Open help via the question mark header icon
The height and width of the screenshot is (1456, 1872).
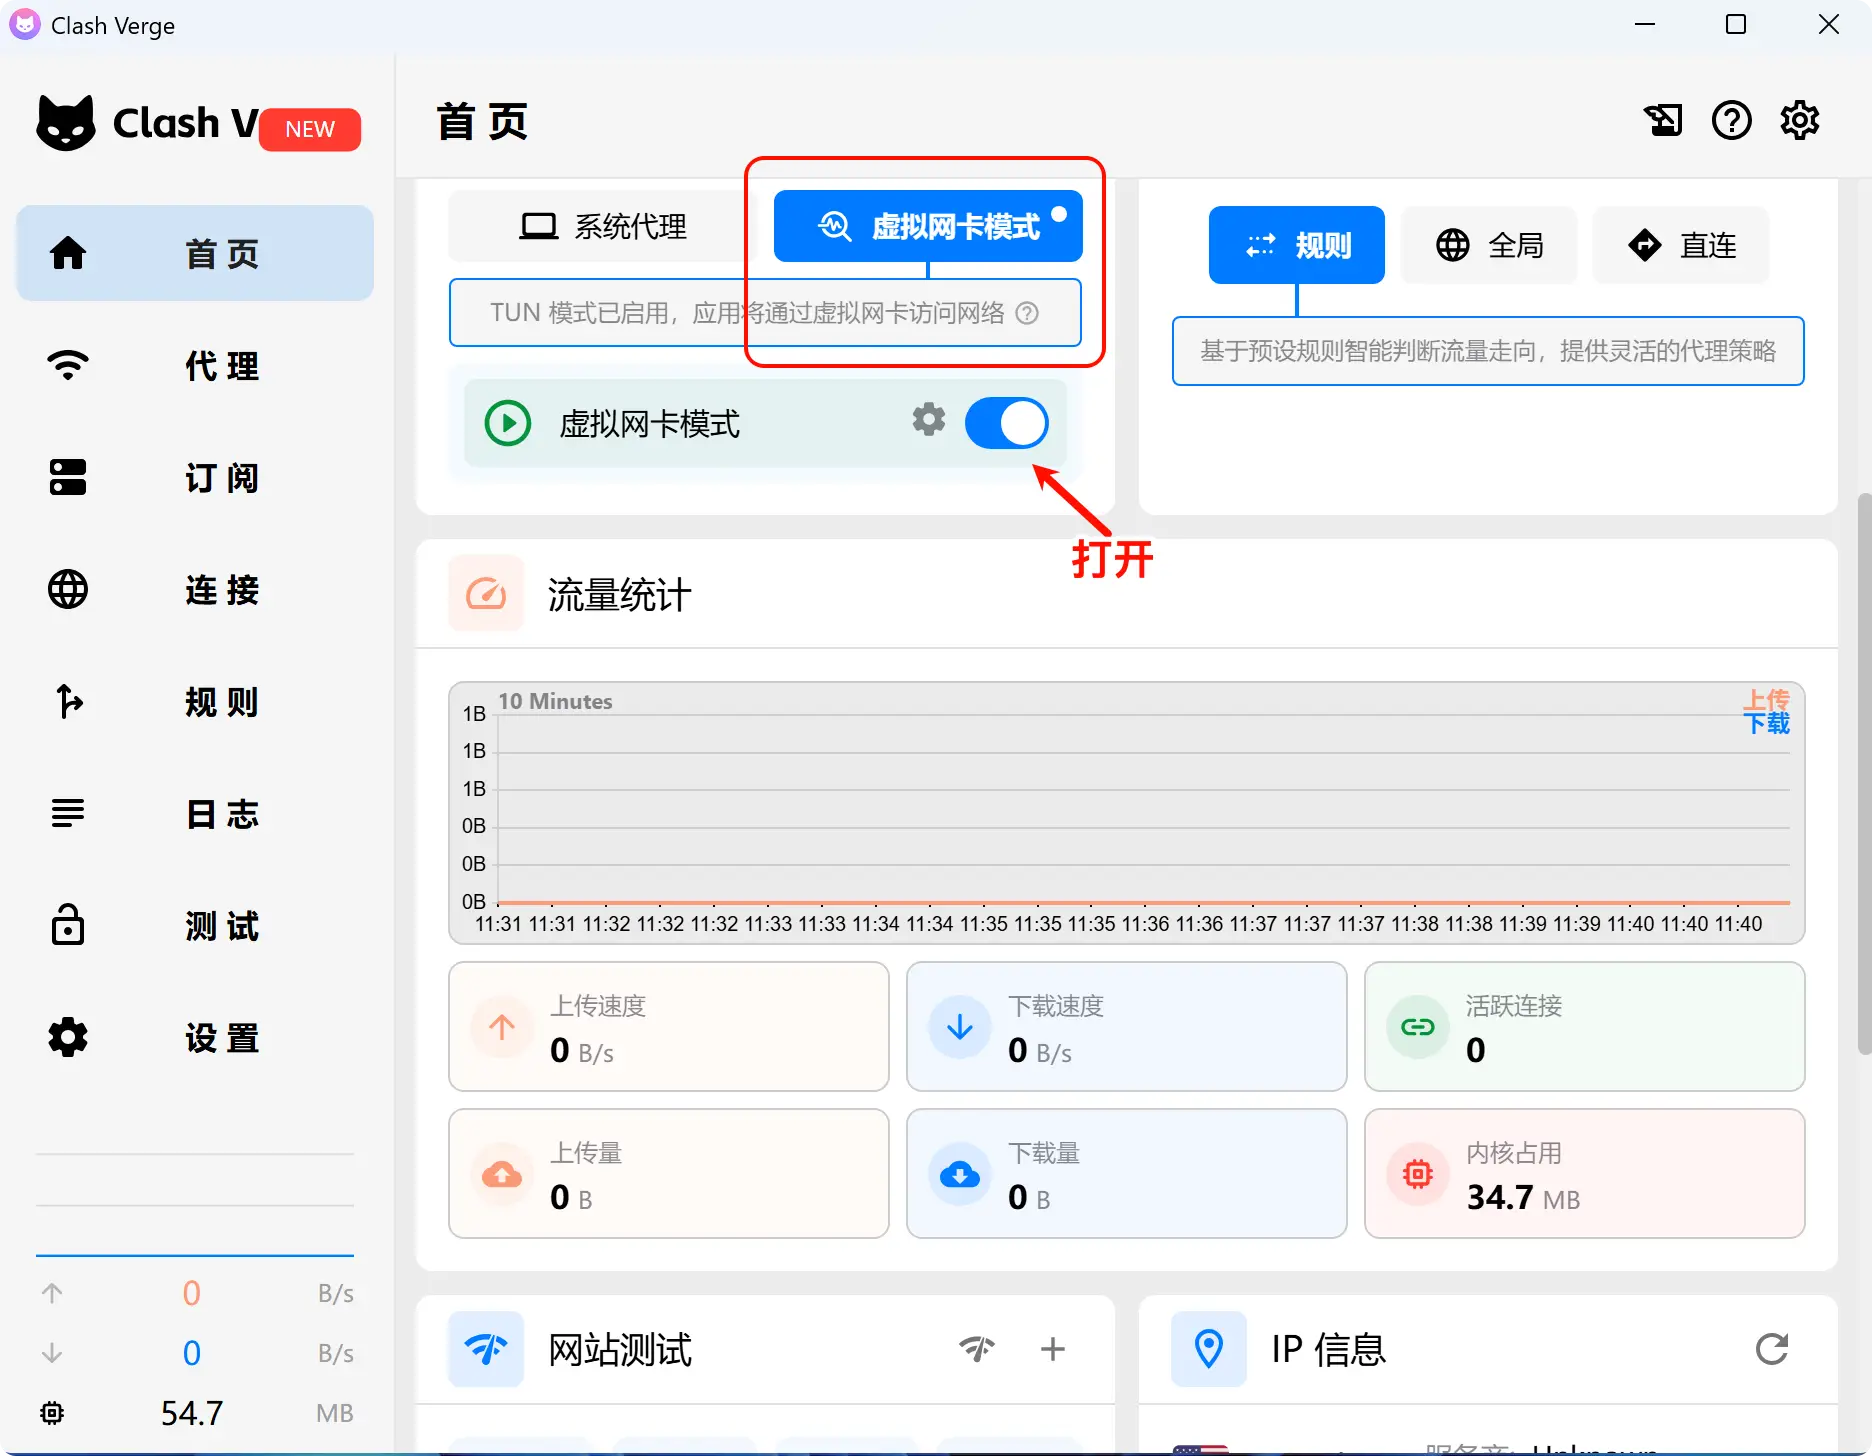click(1731, 120)
